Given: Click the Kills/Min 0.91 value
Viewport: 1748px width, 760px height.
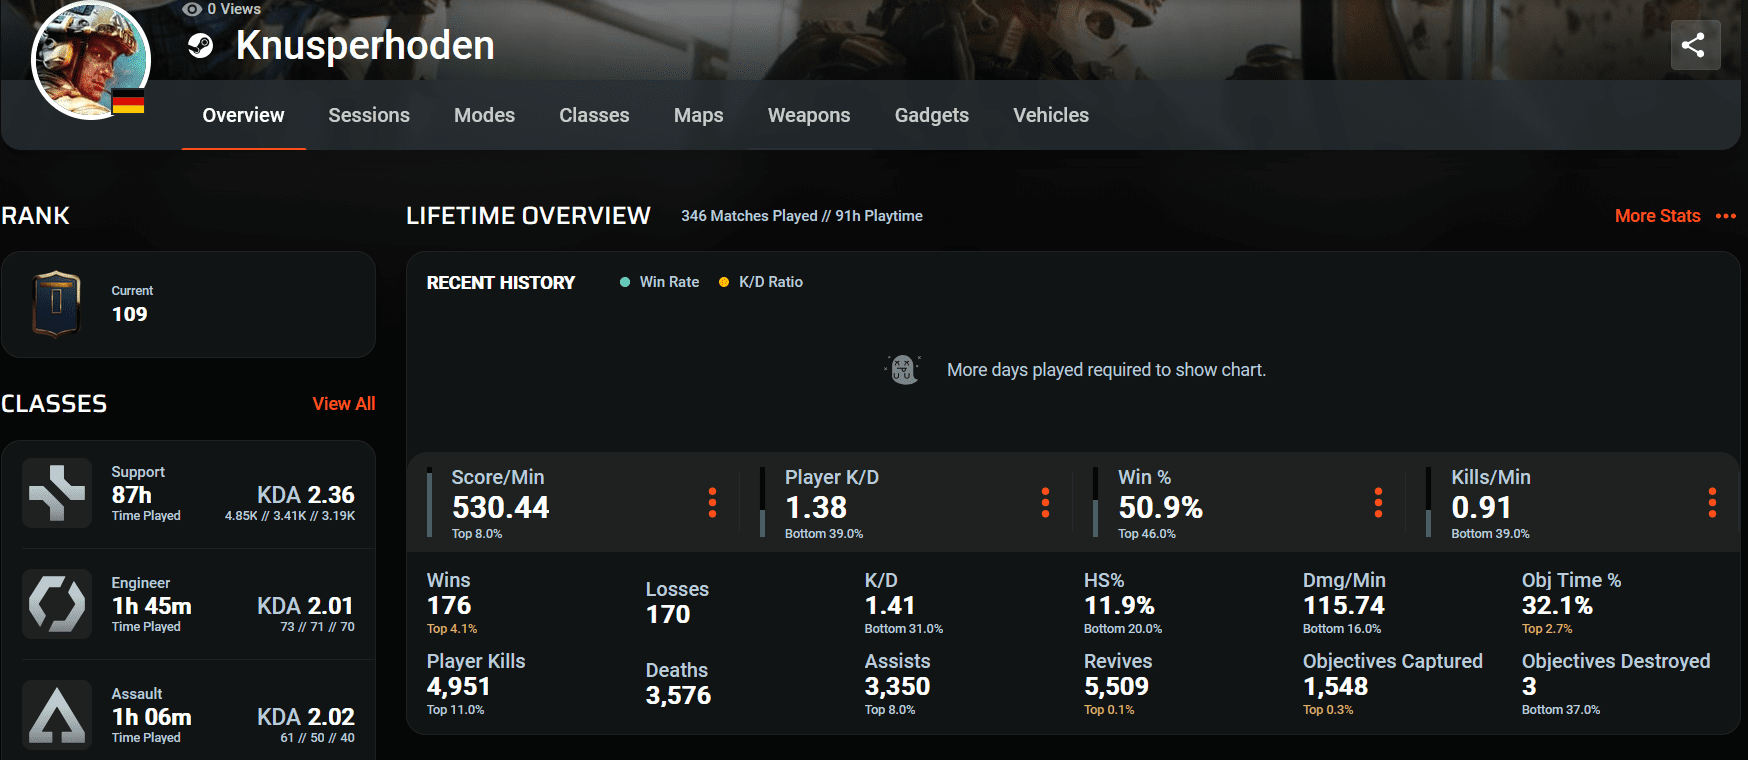Looking at the screenshot, I should point(1481,508).
